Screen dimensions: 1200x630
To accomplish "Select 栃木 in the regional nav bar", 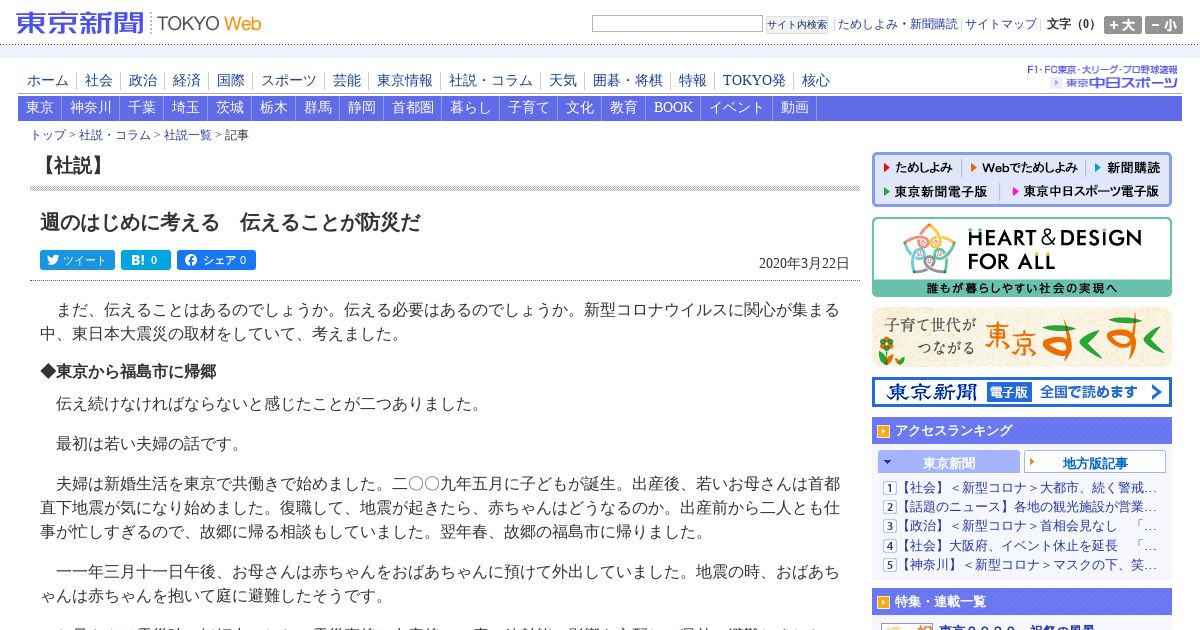I will (274, 108).
